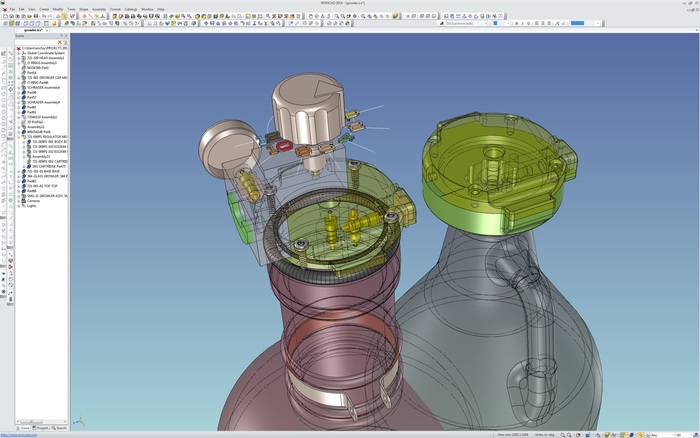This screenshot has height=438, width=700.
Task: Select the 393 CARTRIDGE Part75 tree row
Action: [x=46, y=167]
